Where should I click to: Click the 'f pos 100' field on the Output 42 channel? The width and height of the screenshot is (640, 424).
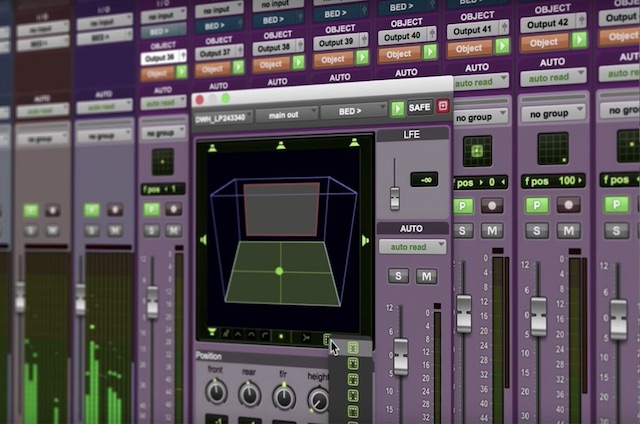[553, 181]
